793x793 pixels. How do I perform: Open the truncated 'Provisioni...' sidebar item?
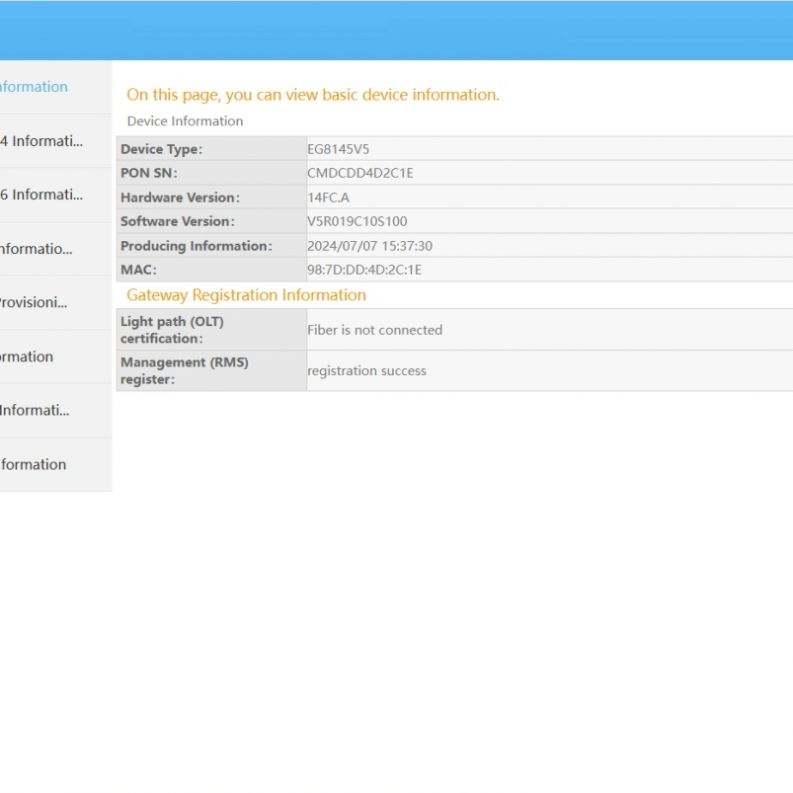[x=34, y=303]
